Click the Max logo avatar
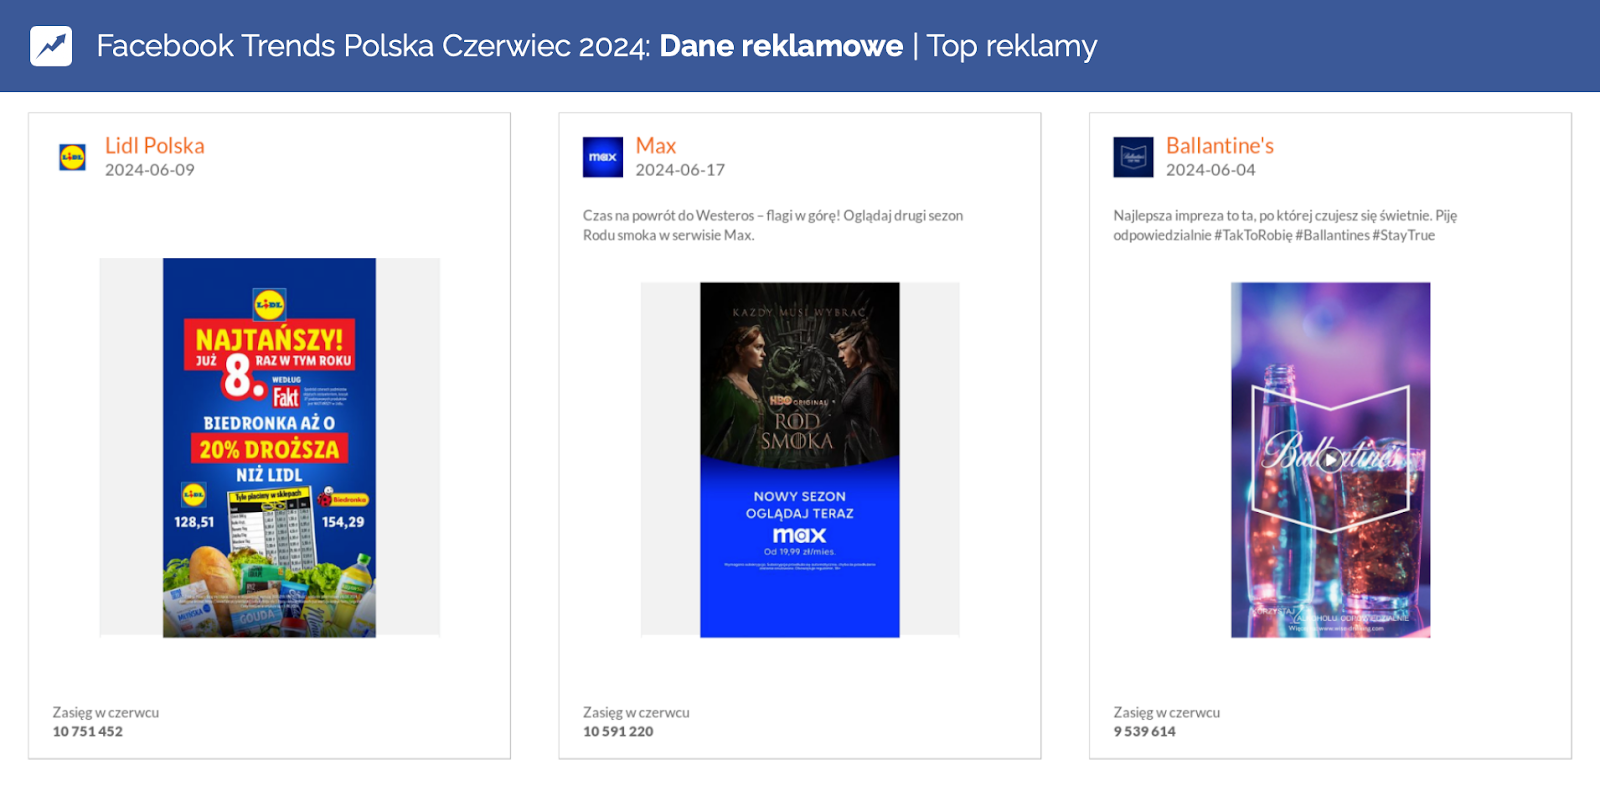Image resolution: width=1600 pixels, height=786 pixels. click(x=602, y=157)
